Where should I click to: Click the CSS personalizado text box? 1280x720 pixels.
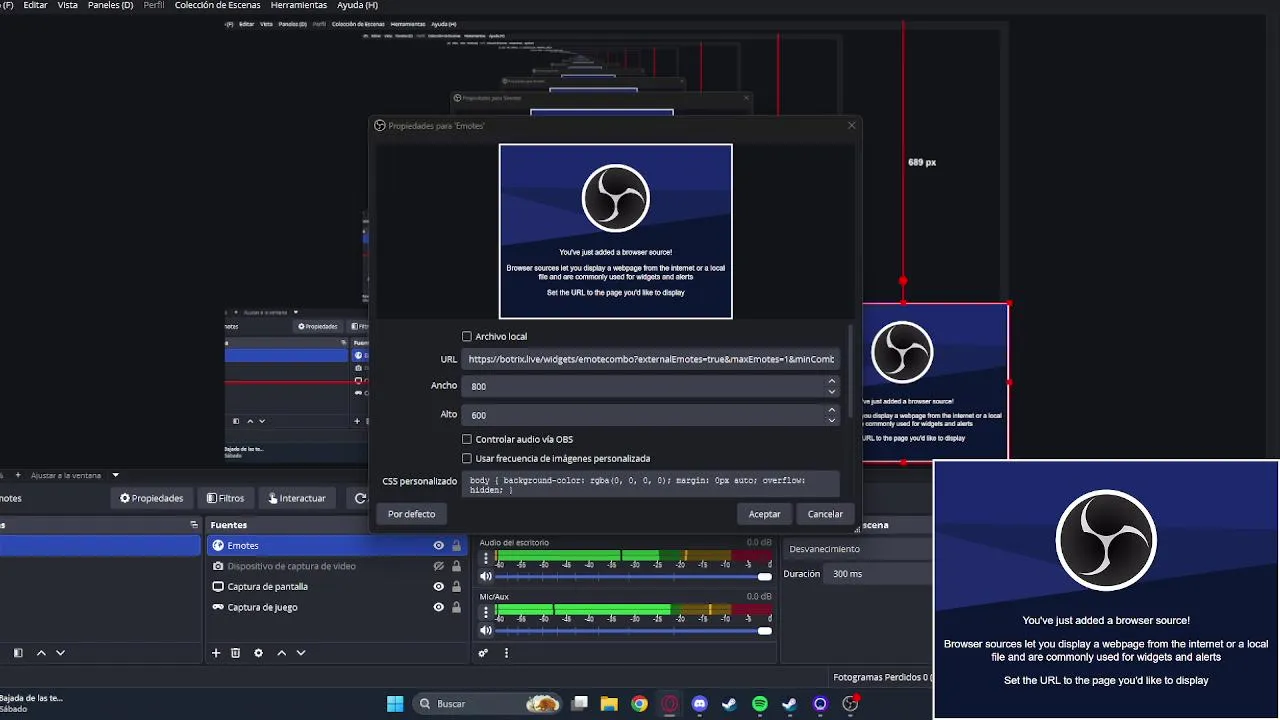(651, 485)
